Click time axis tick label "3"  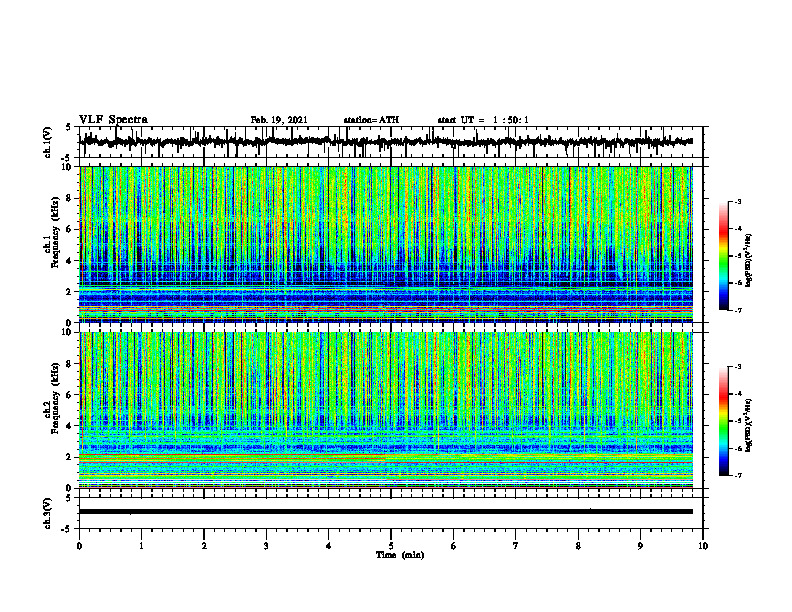(x=266, y=546)
